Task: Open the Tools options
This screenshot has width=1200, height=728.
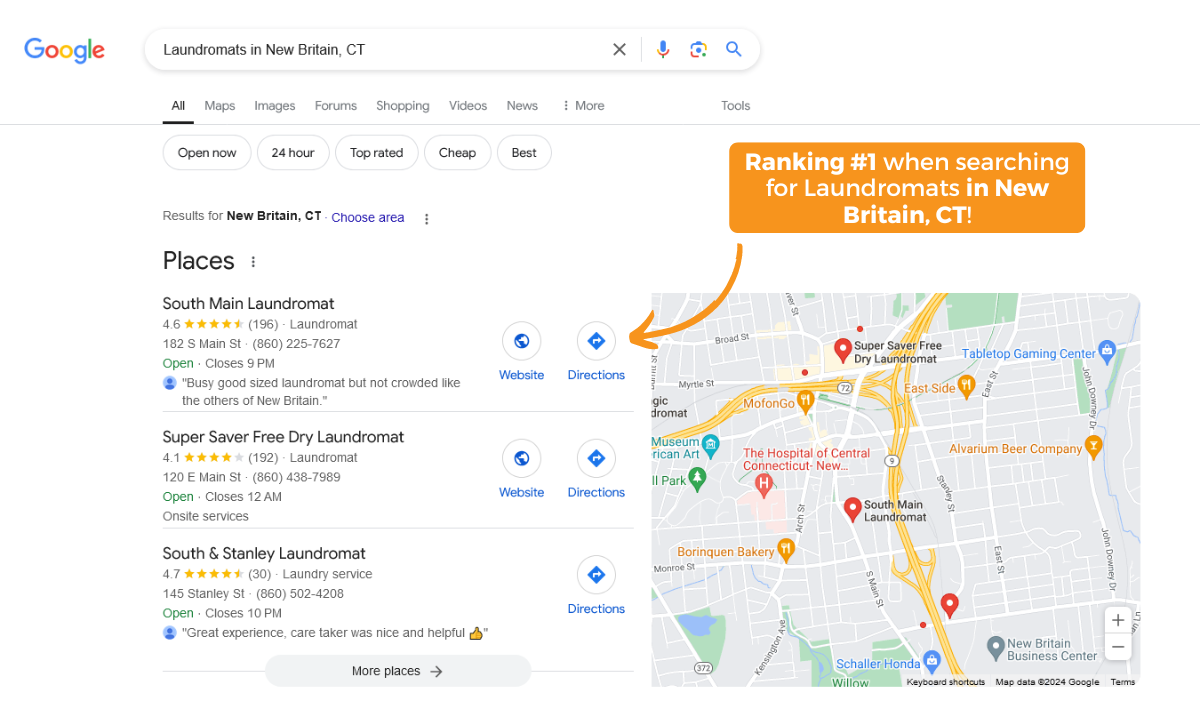Action: (735, 106)
